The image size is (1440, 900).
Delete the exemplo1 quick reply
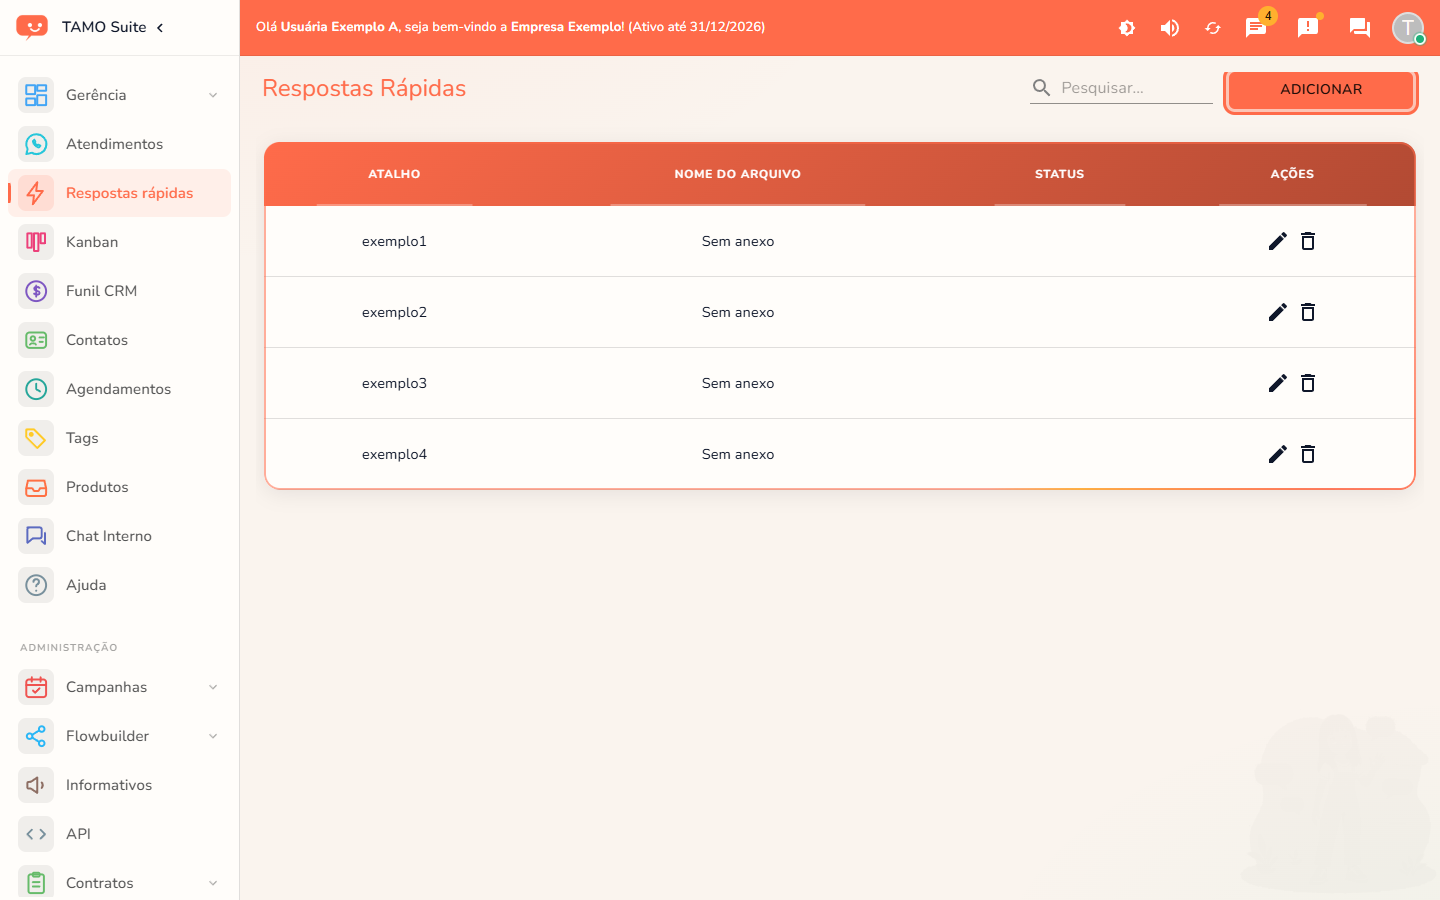point(1308,241)
